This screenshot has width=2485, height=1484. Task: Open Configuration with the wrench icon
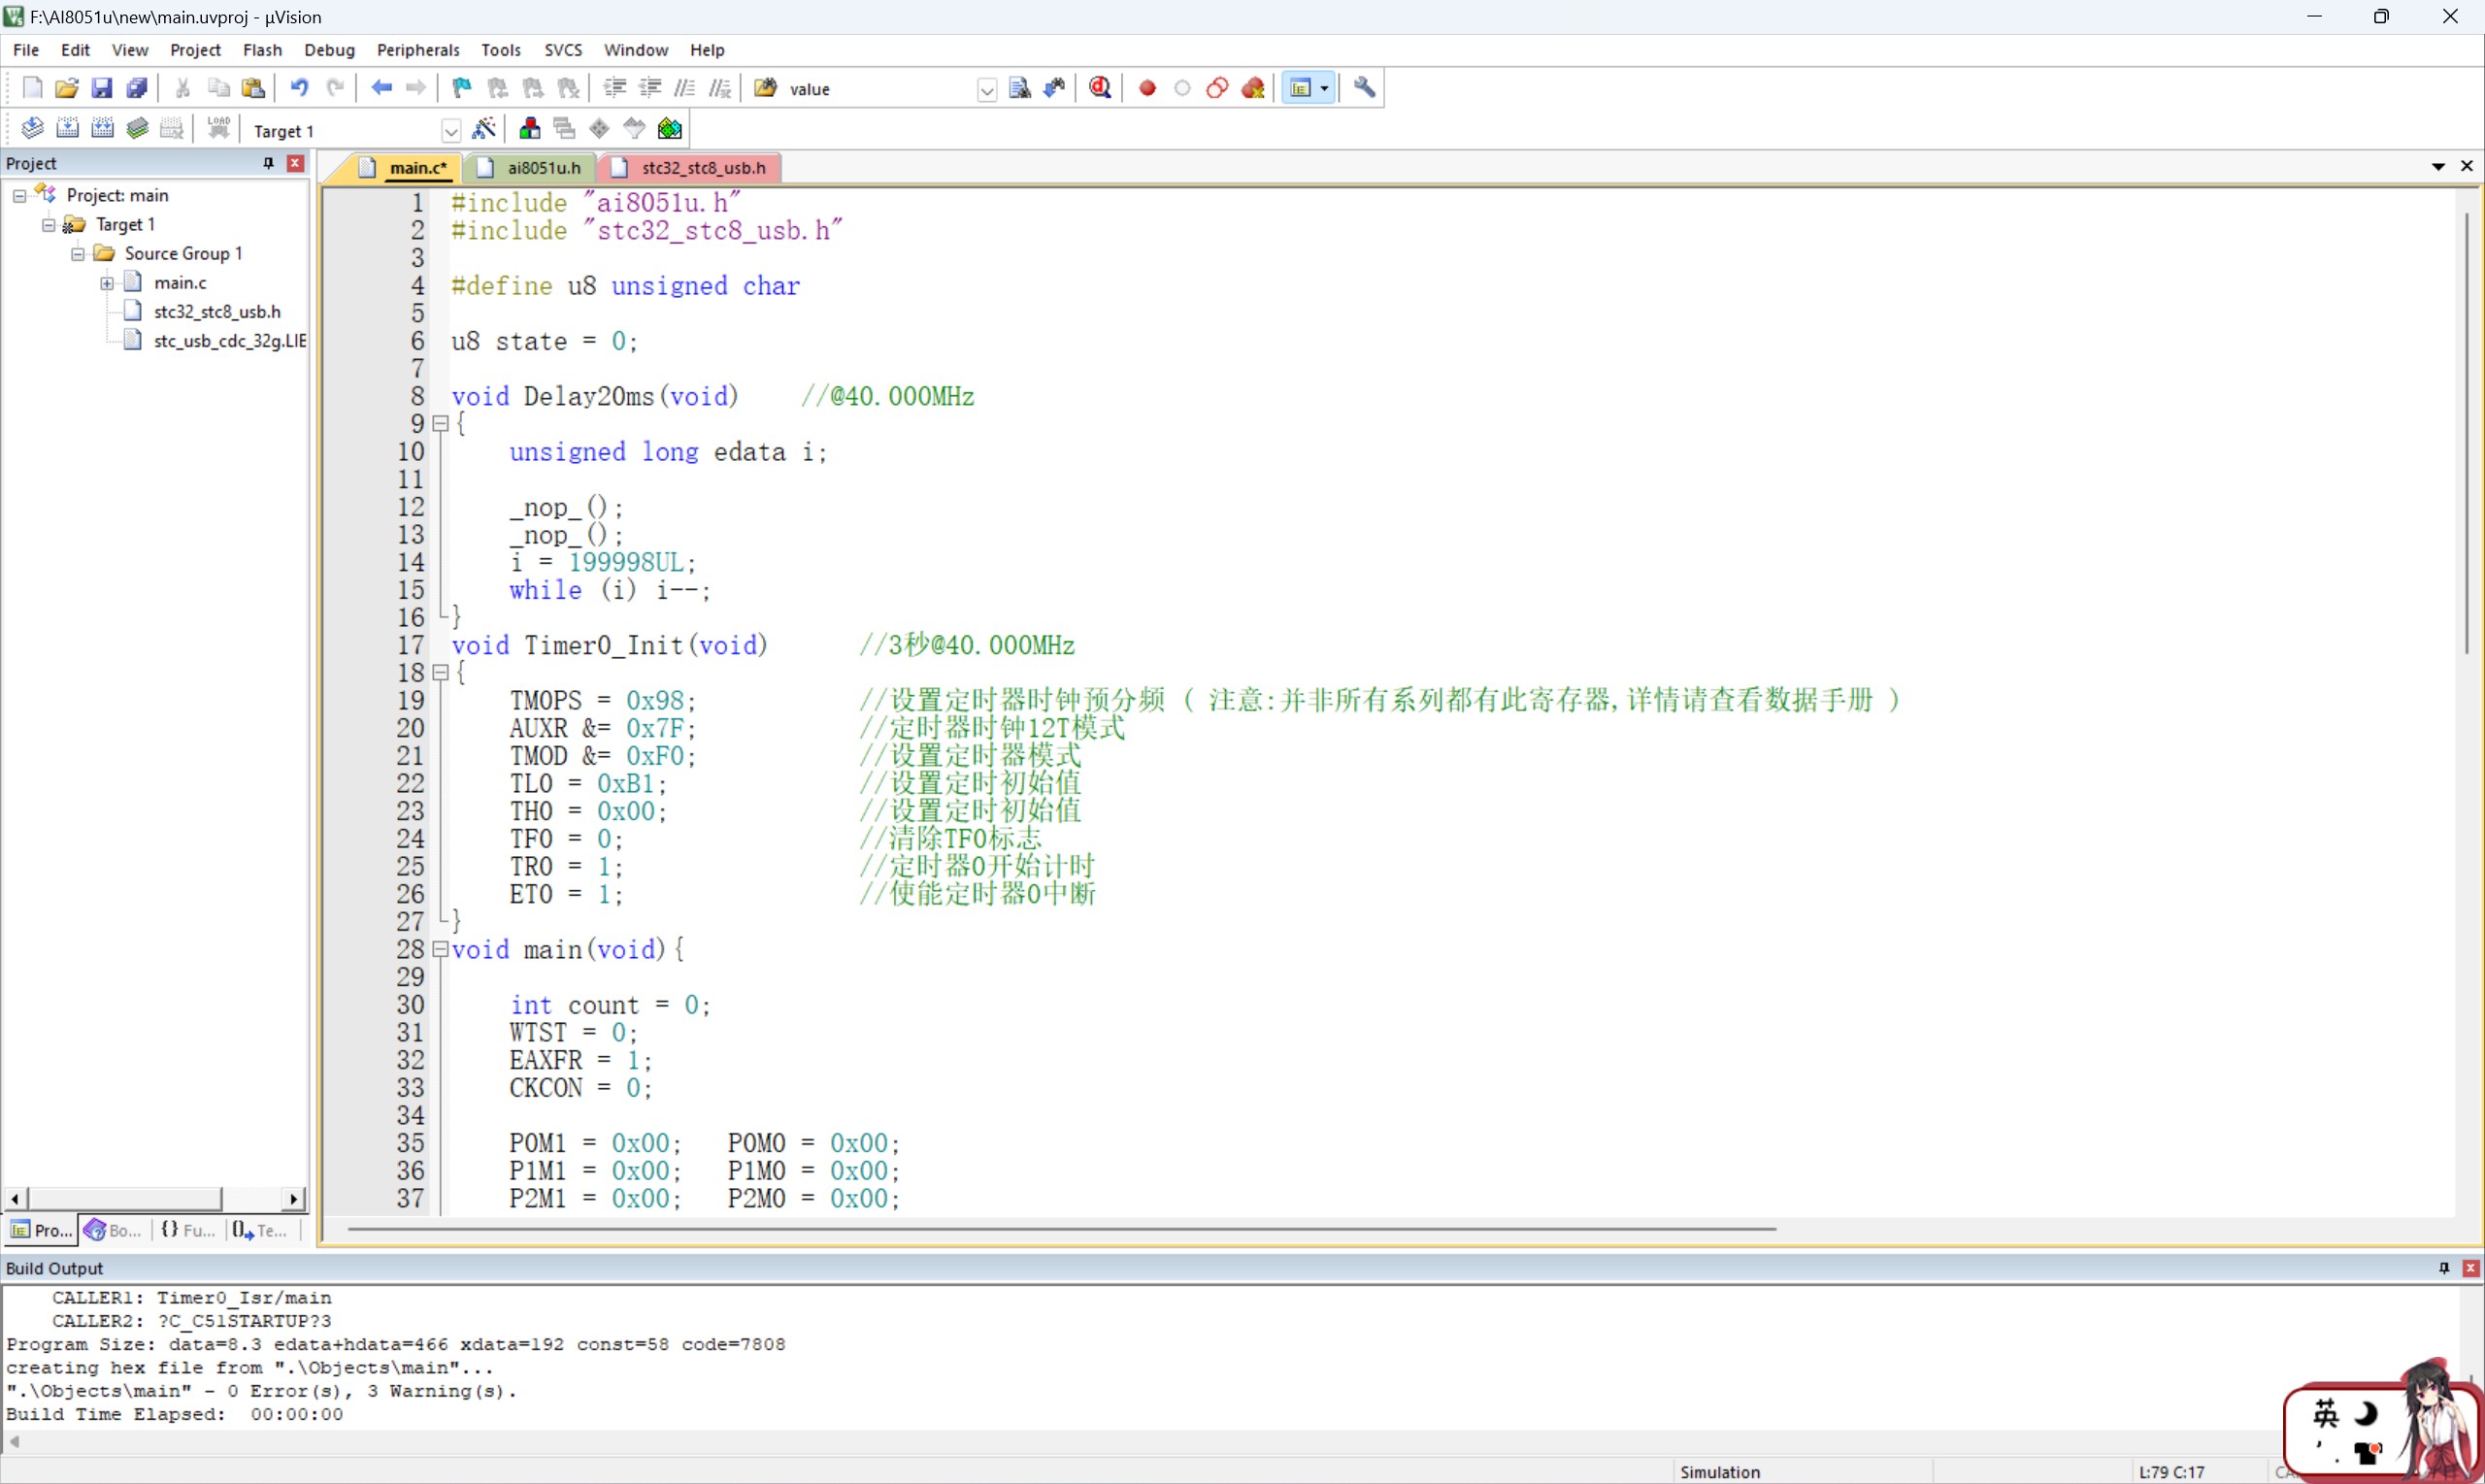click(x=1365, y=88)
